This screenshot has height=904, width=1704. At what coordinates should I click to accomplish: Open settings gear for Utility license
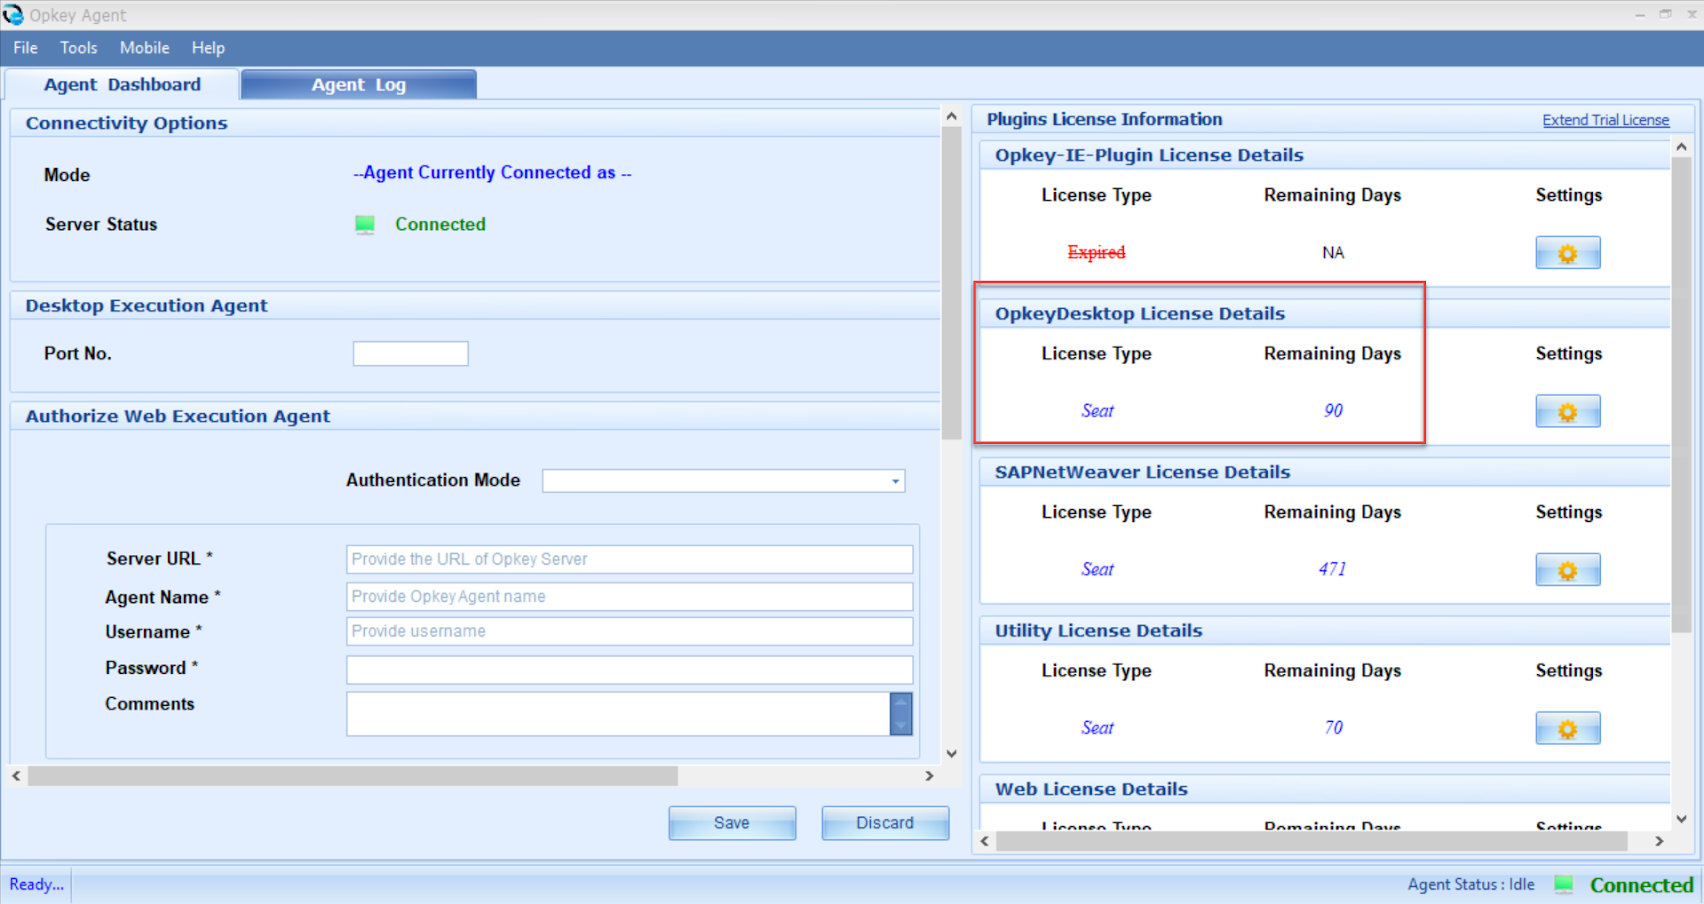coord(1567,728)
